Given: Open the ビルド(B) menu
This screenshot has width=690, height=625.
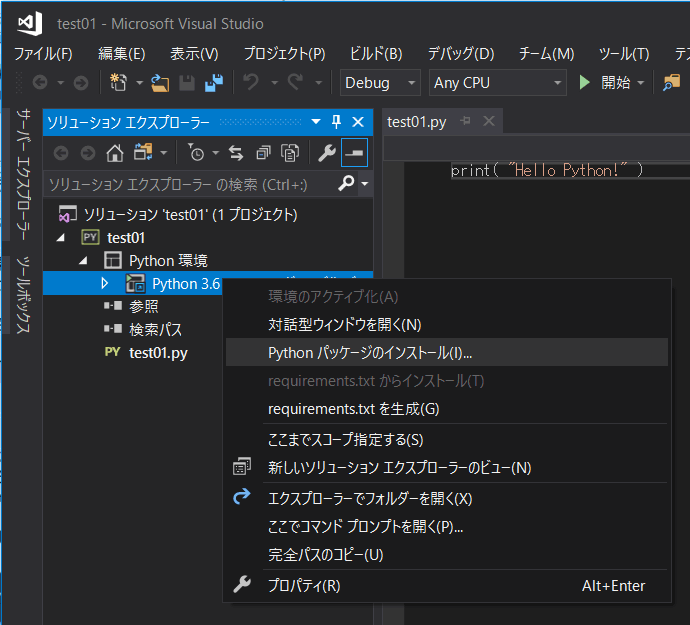Looking at the screenshot, I should pos(376,54).
